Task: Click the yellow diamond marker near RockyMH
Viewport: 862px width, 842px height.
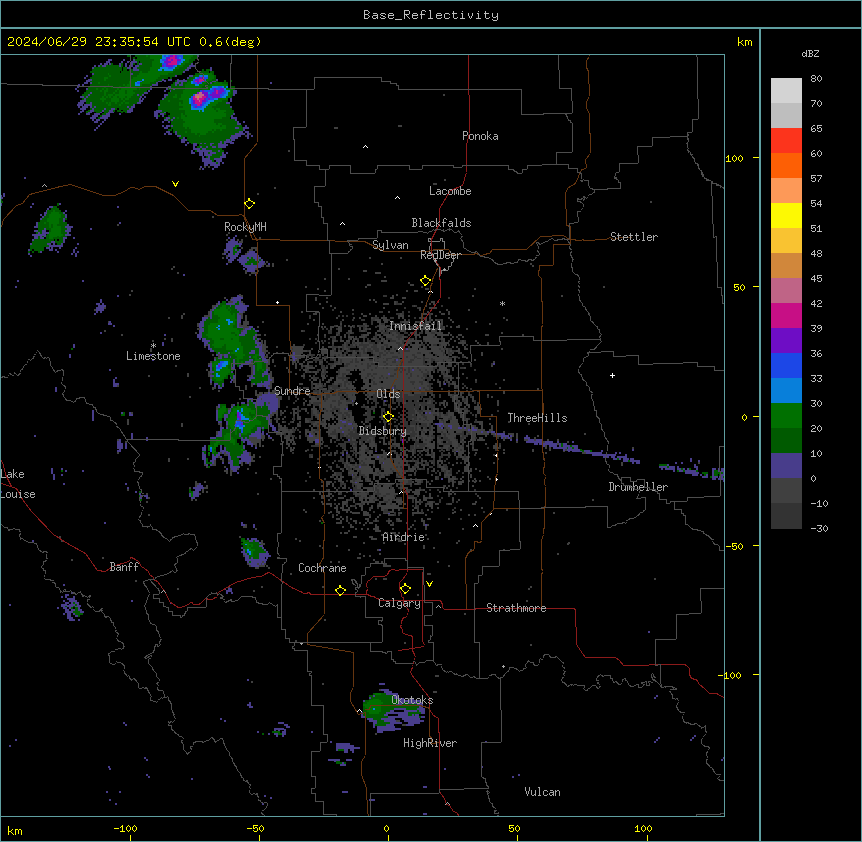Action: pyautogui.click(x=250, y=204)
